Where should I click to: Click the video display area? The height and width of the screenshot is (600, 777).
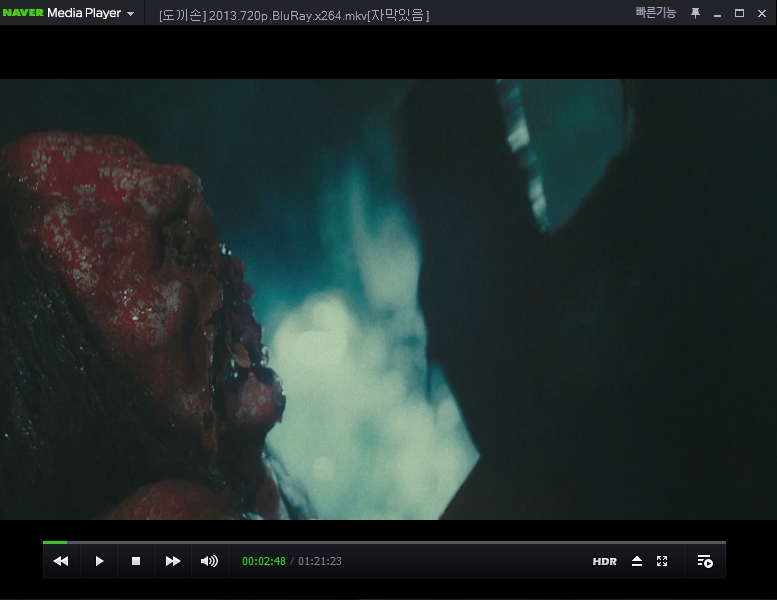coord(388,300)
